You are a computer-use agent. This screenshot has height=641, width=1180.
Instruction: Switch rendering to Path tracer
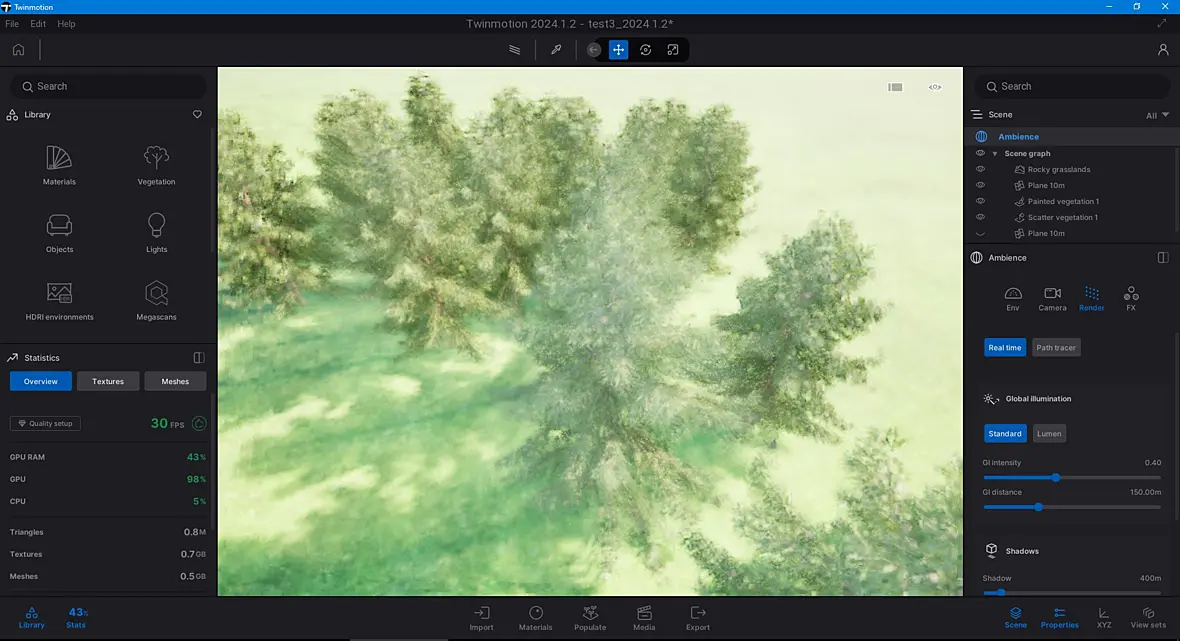click(1056, 348)
